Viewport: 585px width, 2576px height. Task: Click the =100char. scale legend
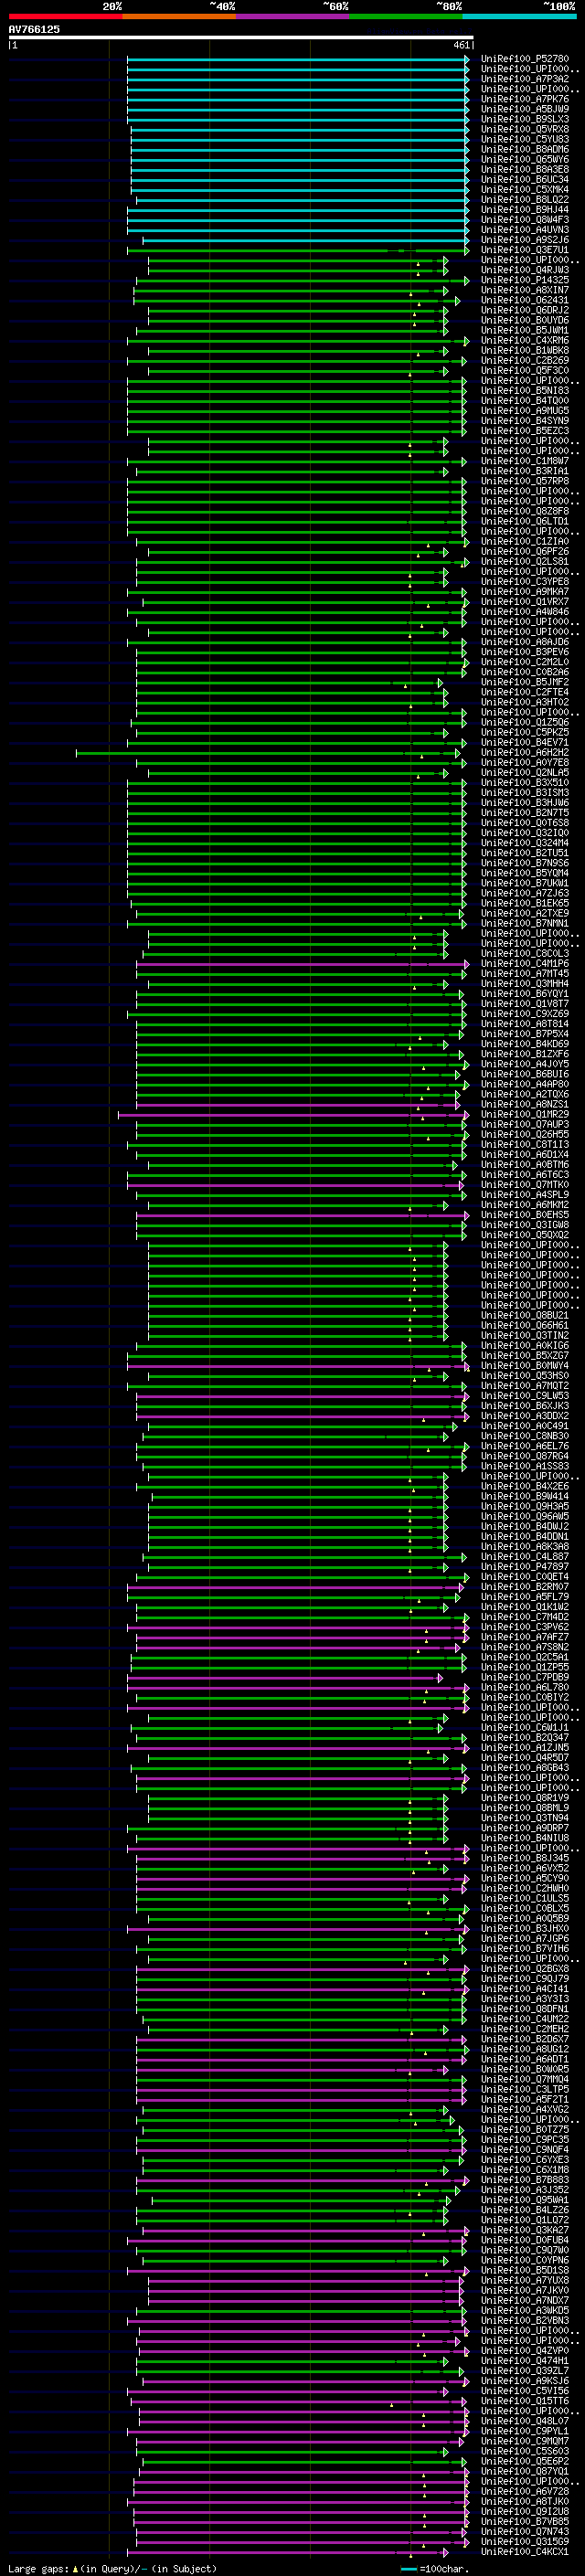tap(435, 2568)
